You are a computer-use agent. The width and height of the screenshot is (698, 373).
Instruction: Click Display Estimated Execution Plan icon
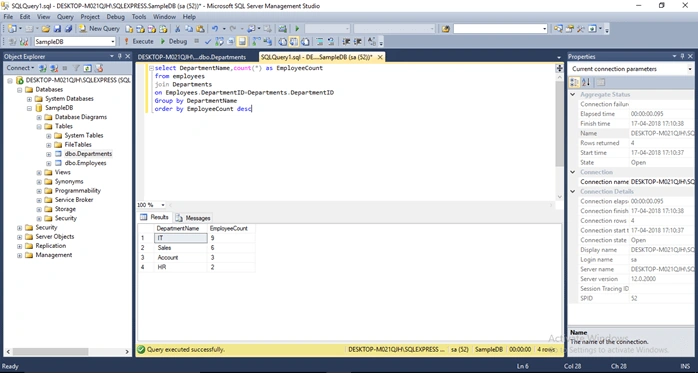[219, 41]
